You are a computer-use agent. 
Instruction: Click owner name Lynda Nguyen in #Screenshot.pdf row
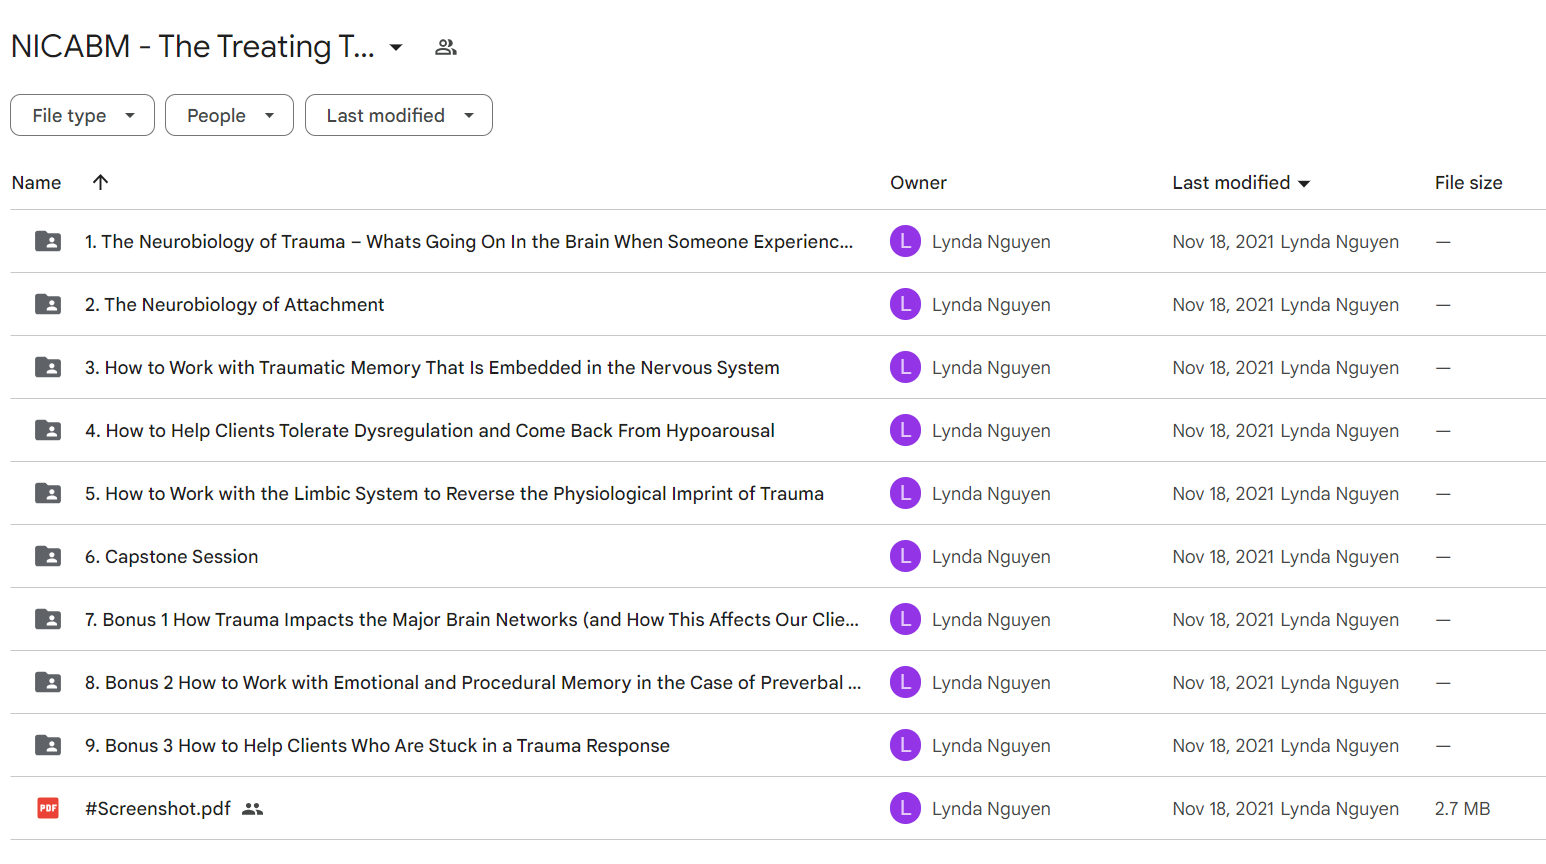(x=991, y=809)
